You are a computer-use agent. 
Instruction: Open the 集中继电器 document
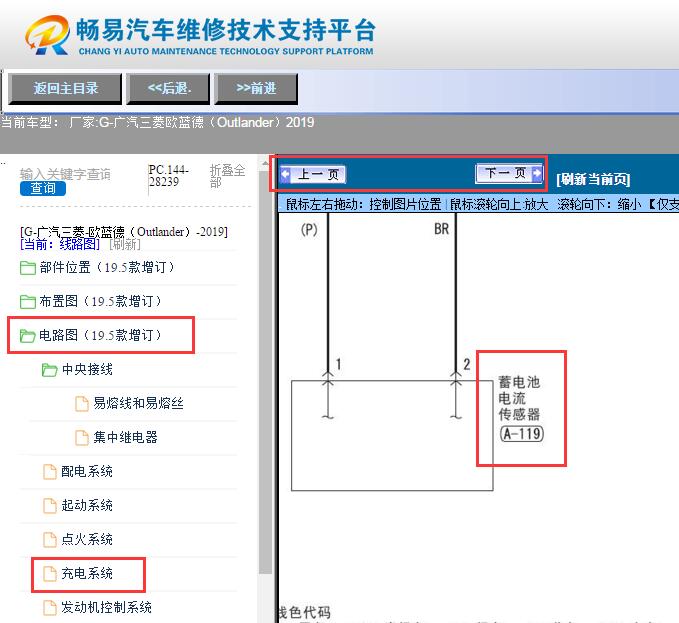(126, 437)
